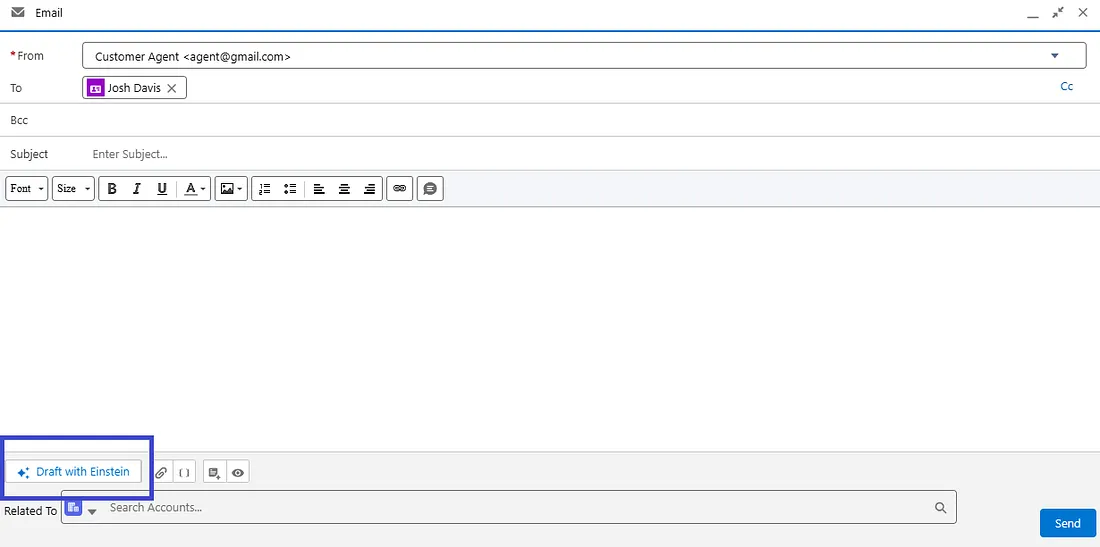Open the text color picker
Screen dimensions: 1100x547
[x=194, y=189]
